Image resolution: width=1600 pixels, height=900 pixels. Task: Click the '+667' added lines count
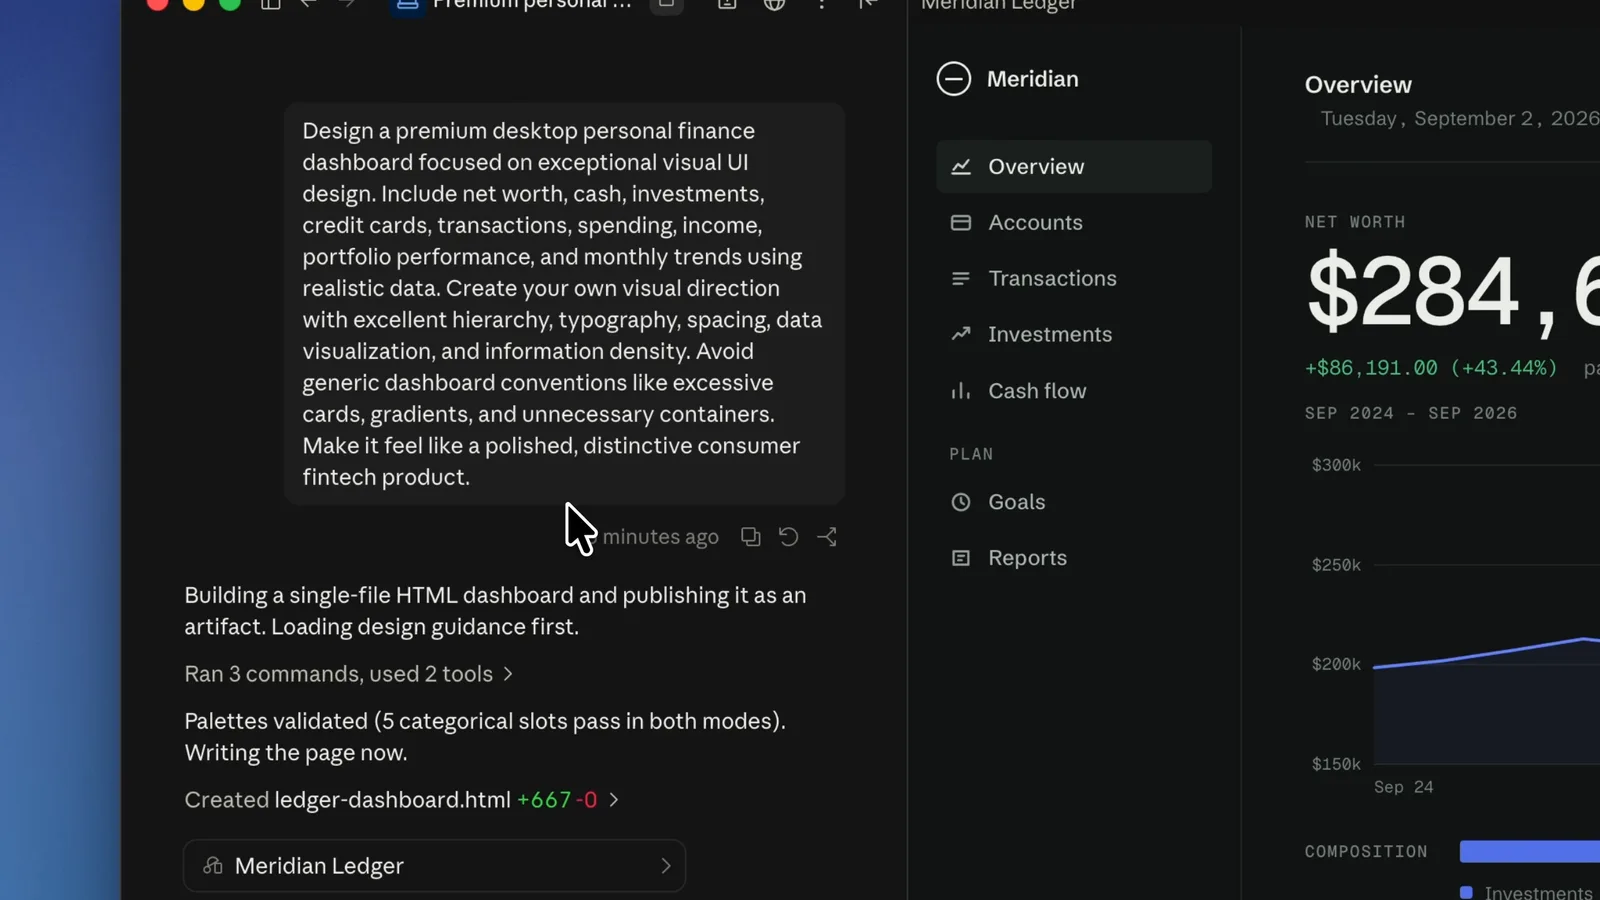[544, 800]
